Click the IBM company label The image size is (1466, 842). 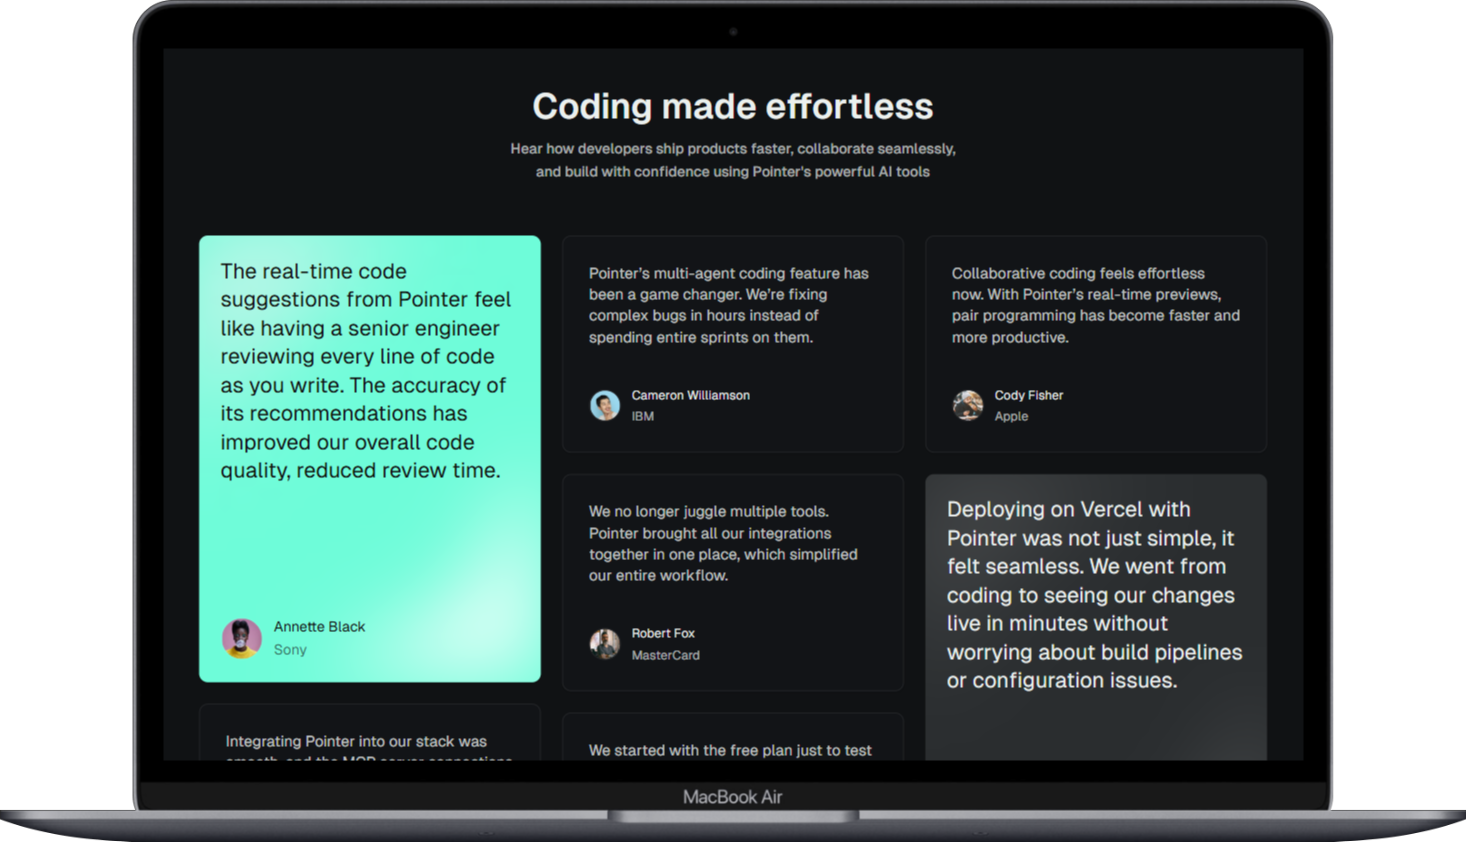[x=642, y=416]
